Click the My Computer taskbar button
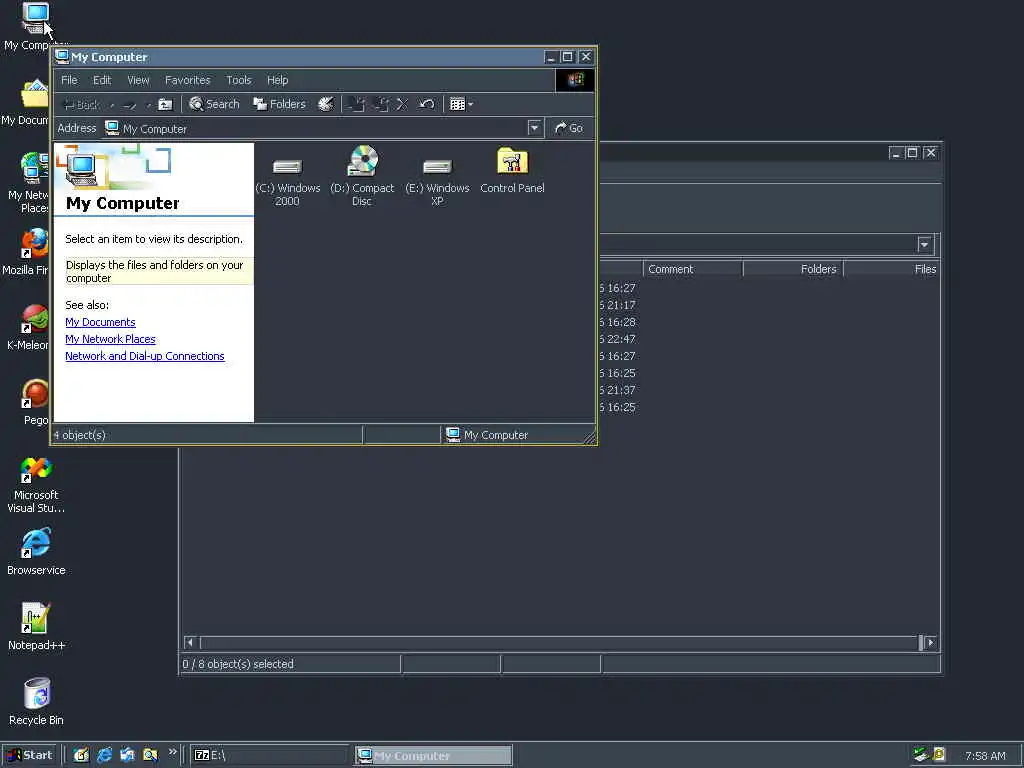1024x768 pixels. 434,756
